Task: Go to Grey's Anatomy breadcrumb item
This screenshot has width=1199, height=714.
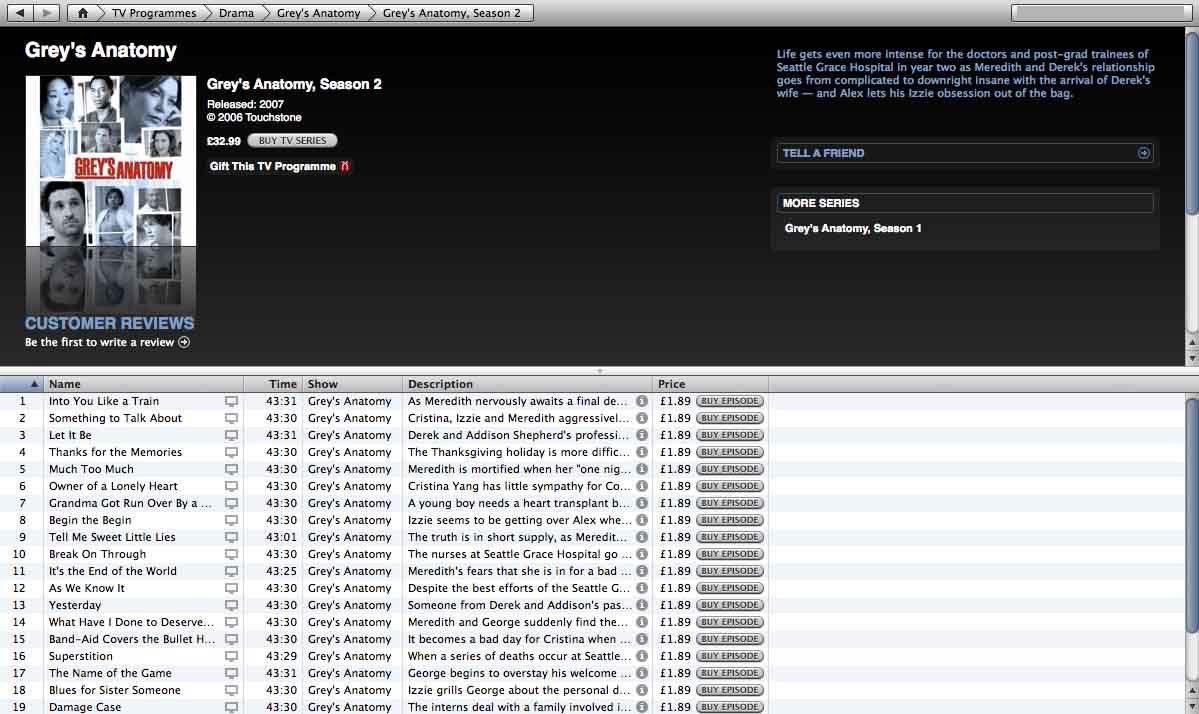Action: click(x=318, y=13)
